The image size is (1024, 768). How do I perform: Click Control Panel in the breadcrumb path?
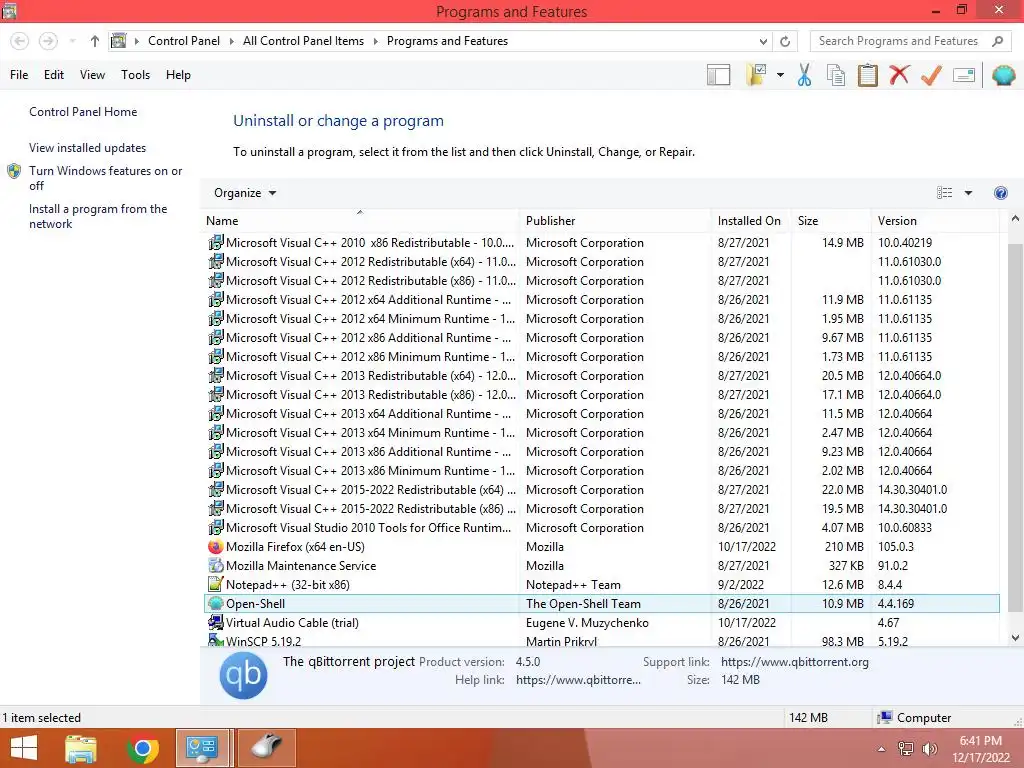[184, 41]
